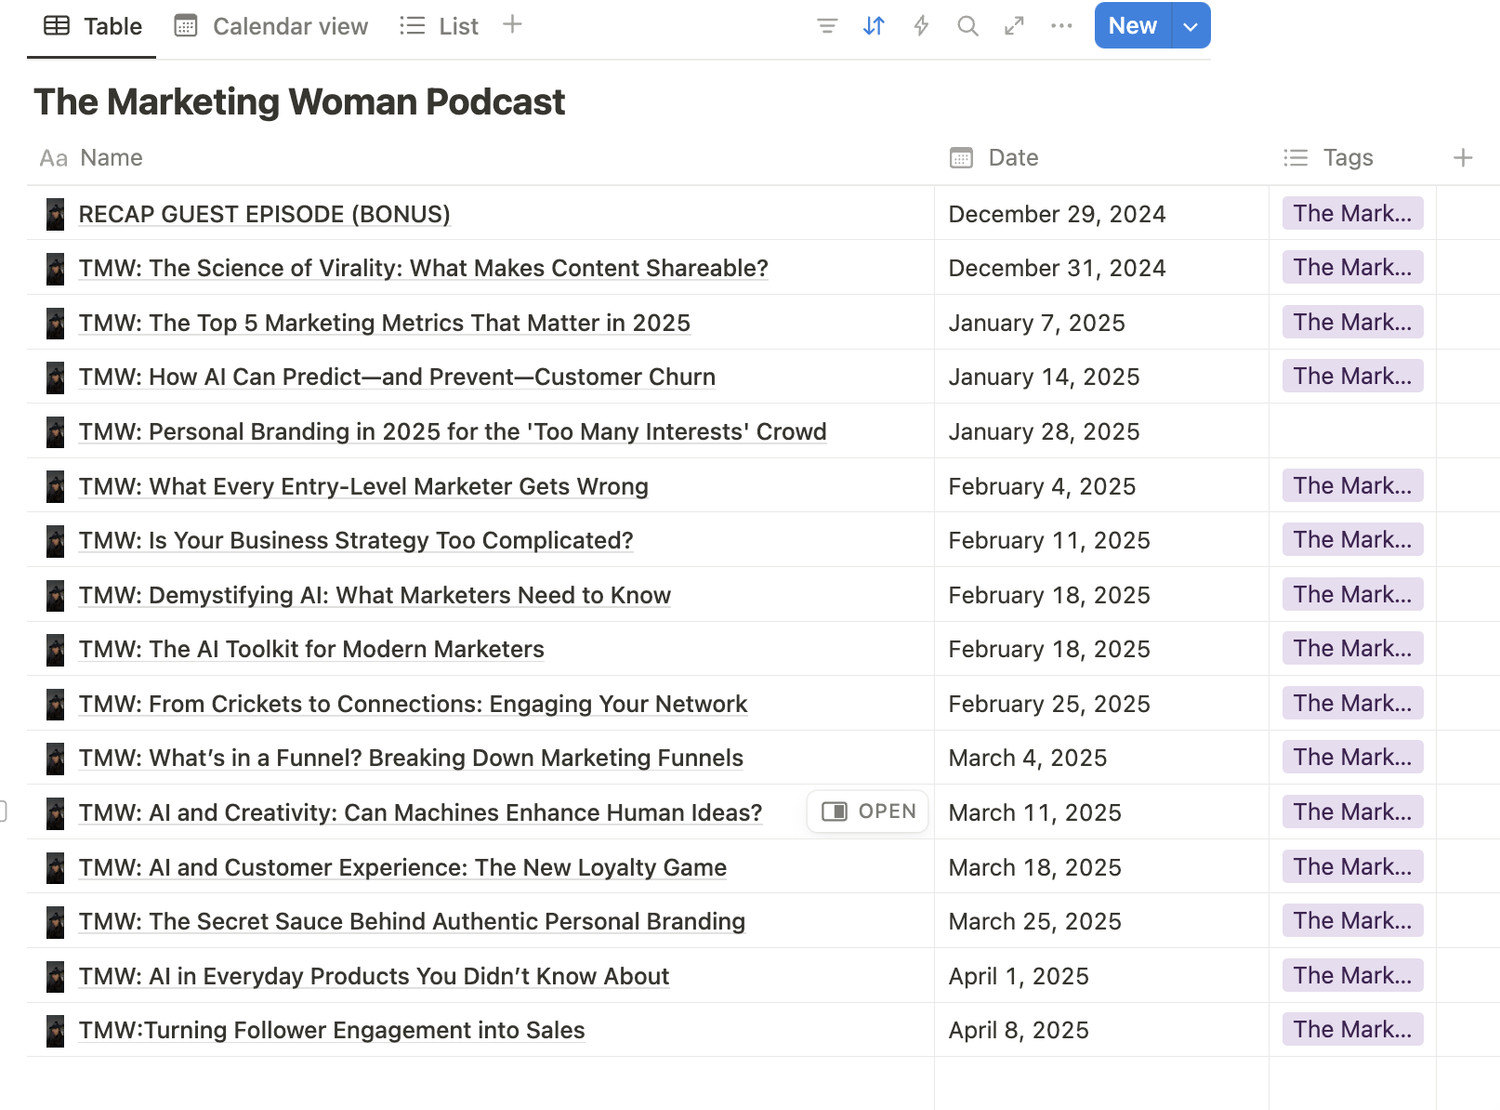This screenshot has width=1500, height=1110.
Task: Click the database title The Marketing Woman Podcast
Action: [x=299, y=102]
